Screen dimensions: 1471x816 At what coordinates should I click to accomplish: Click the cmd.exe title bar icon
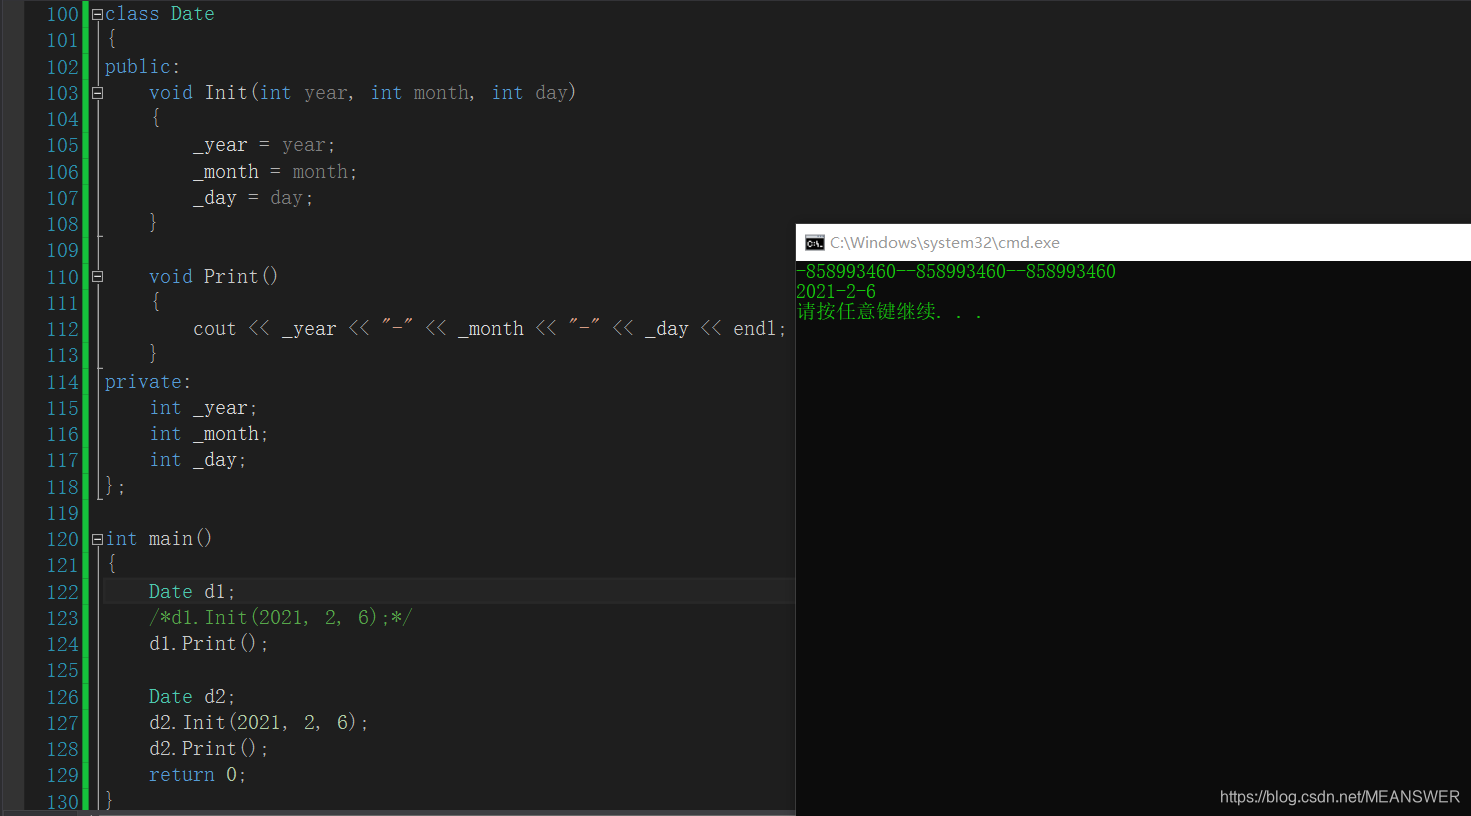click(814, 243)
